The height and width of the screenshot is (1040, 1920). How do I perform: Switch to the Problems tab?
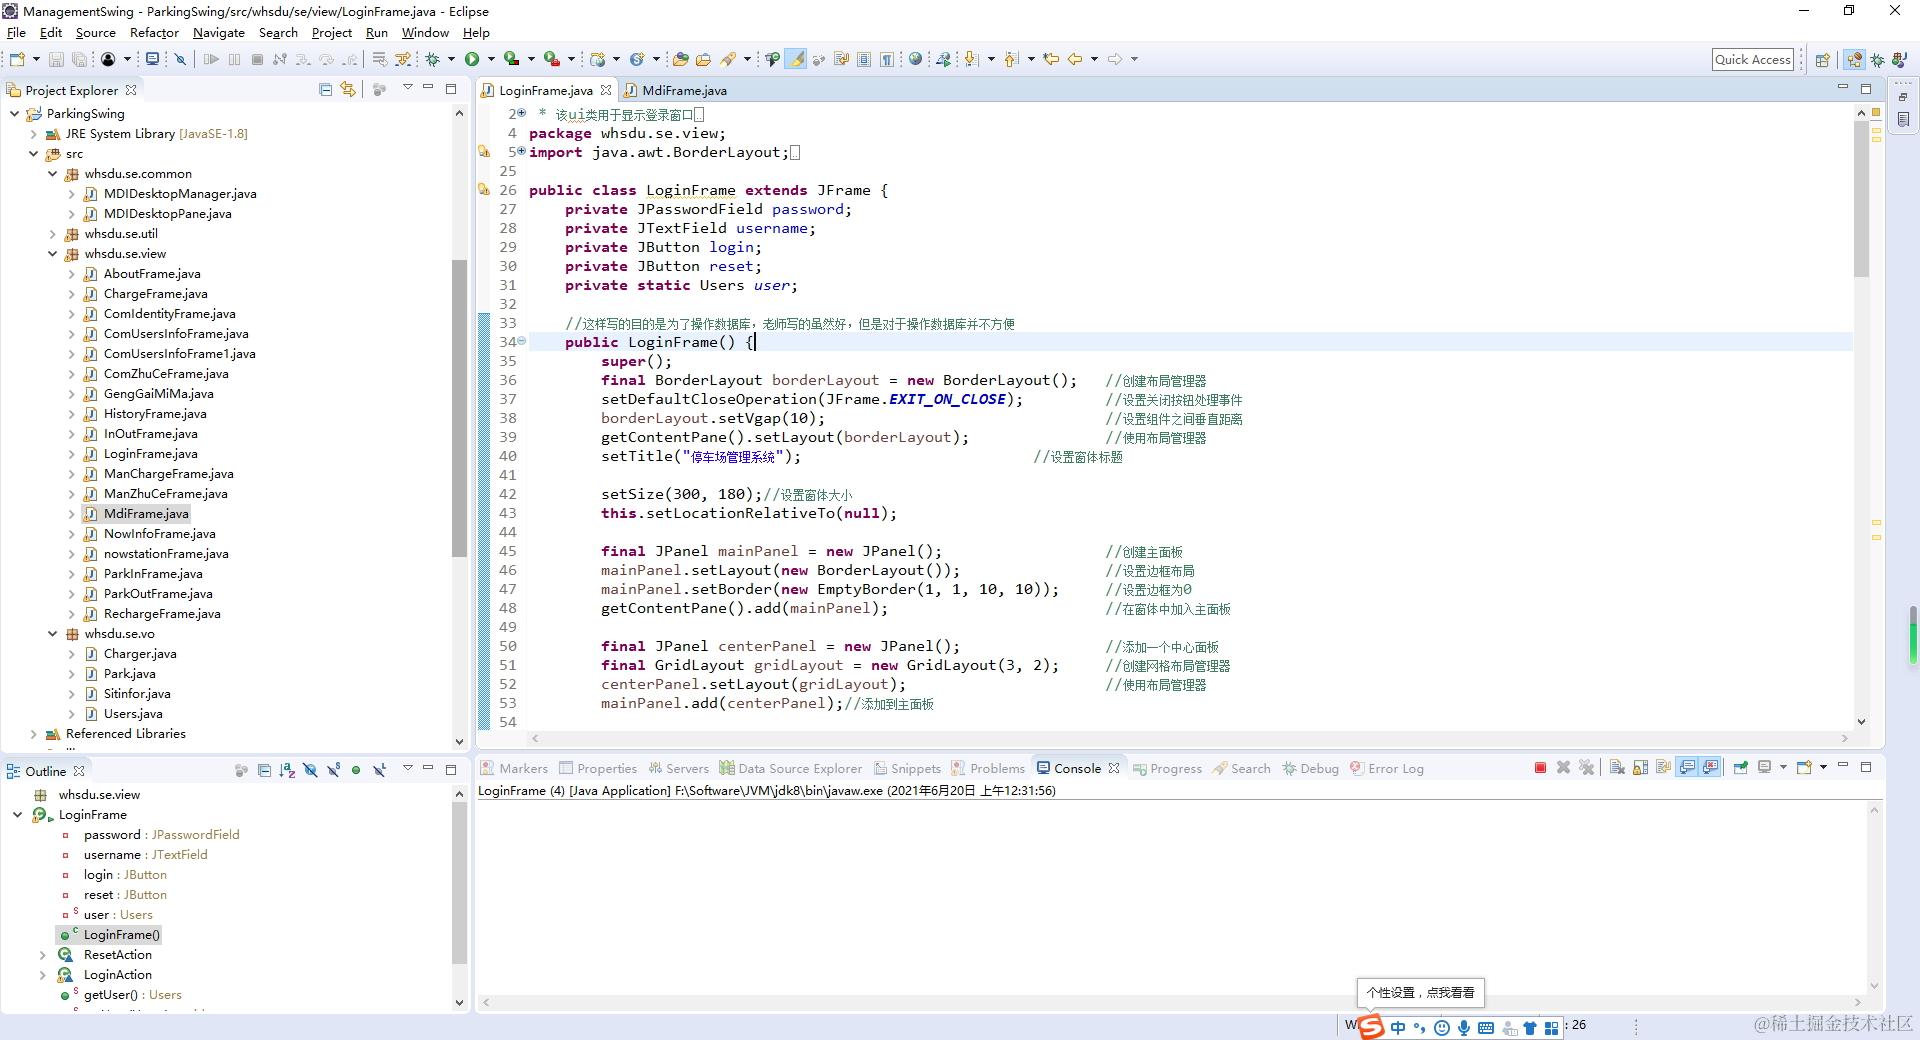[988, 768]
